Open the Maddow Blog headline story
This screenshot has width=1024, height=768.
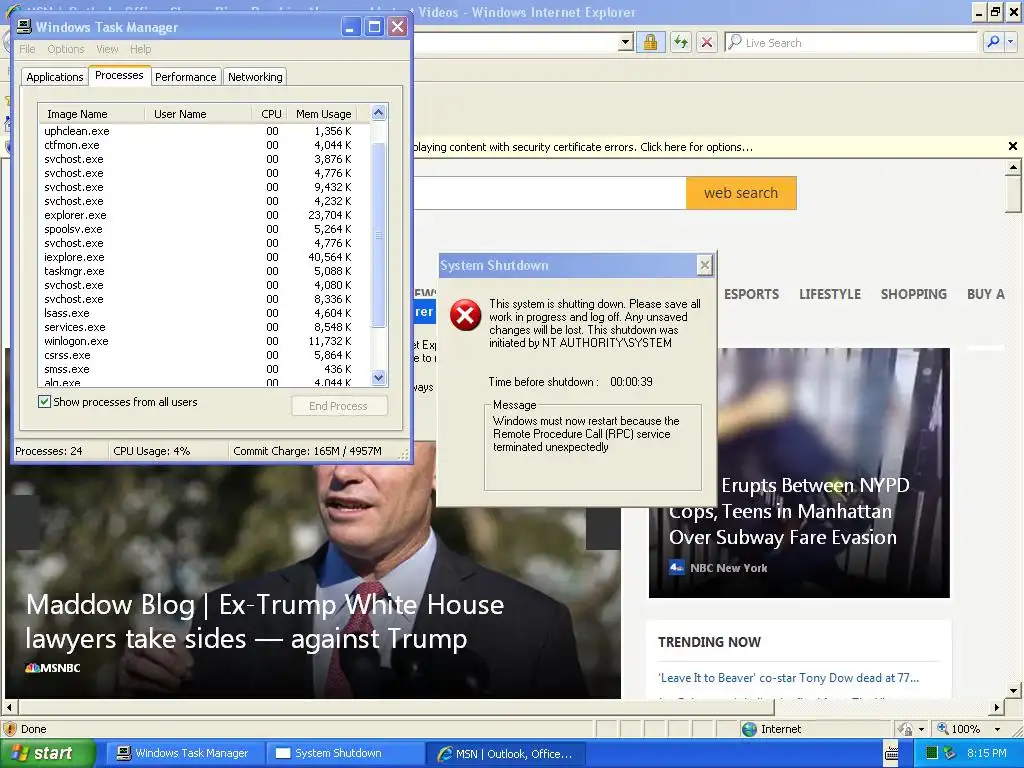(x=264, y=622)
